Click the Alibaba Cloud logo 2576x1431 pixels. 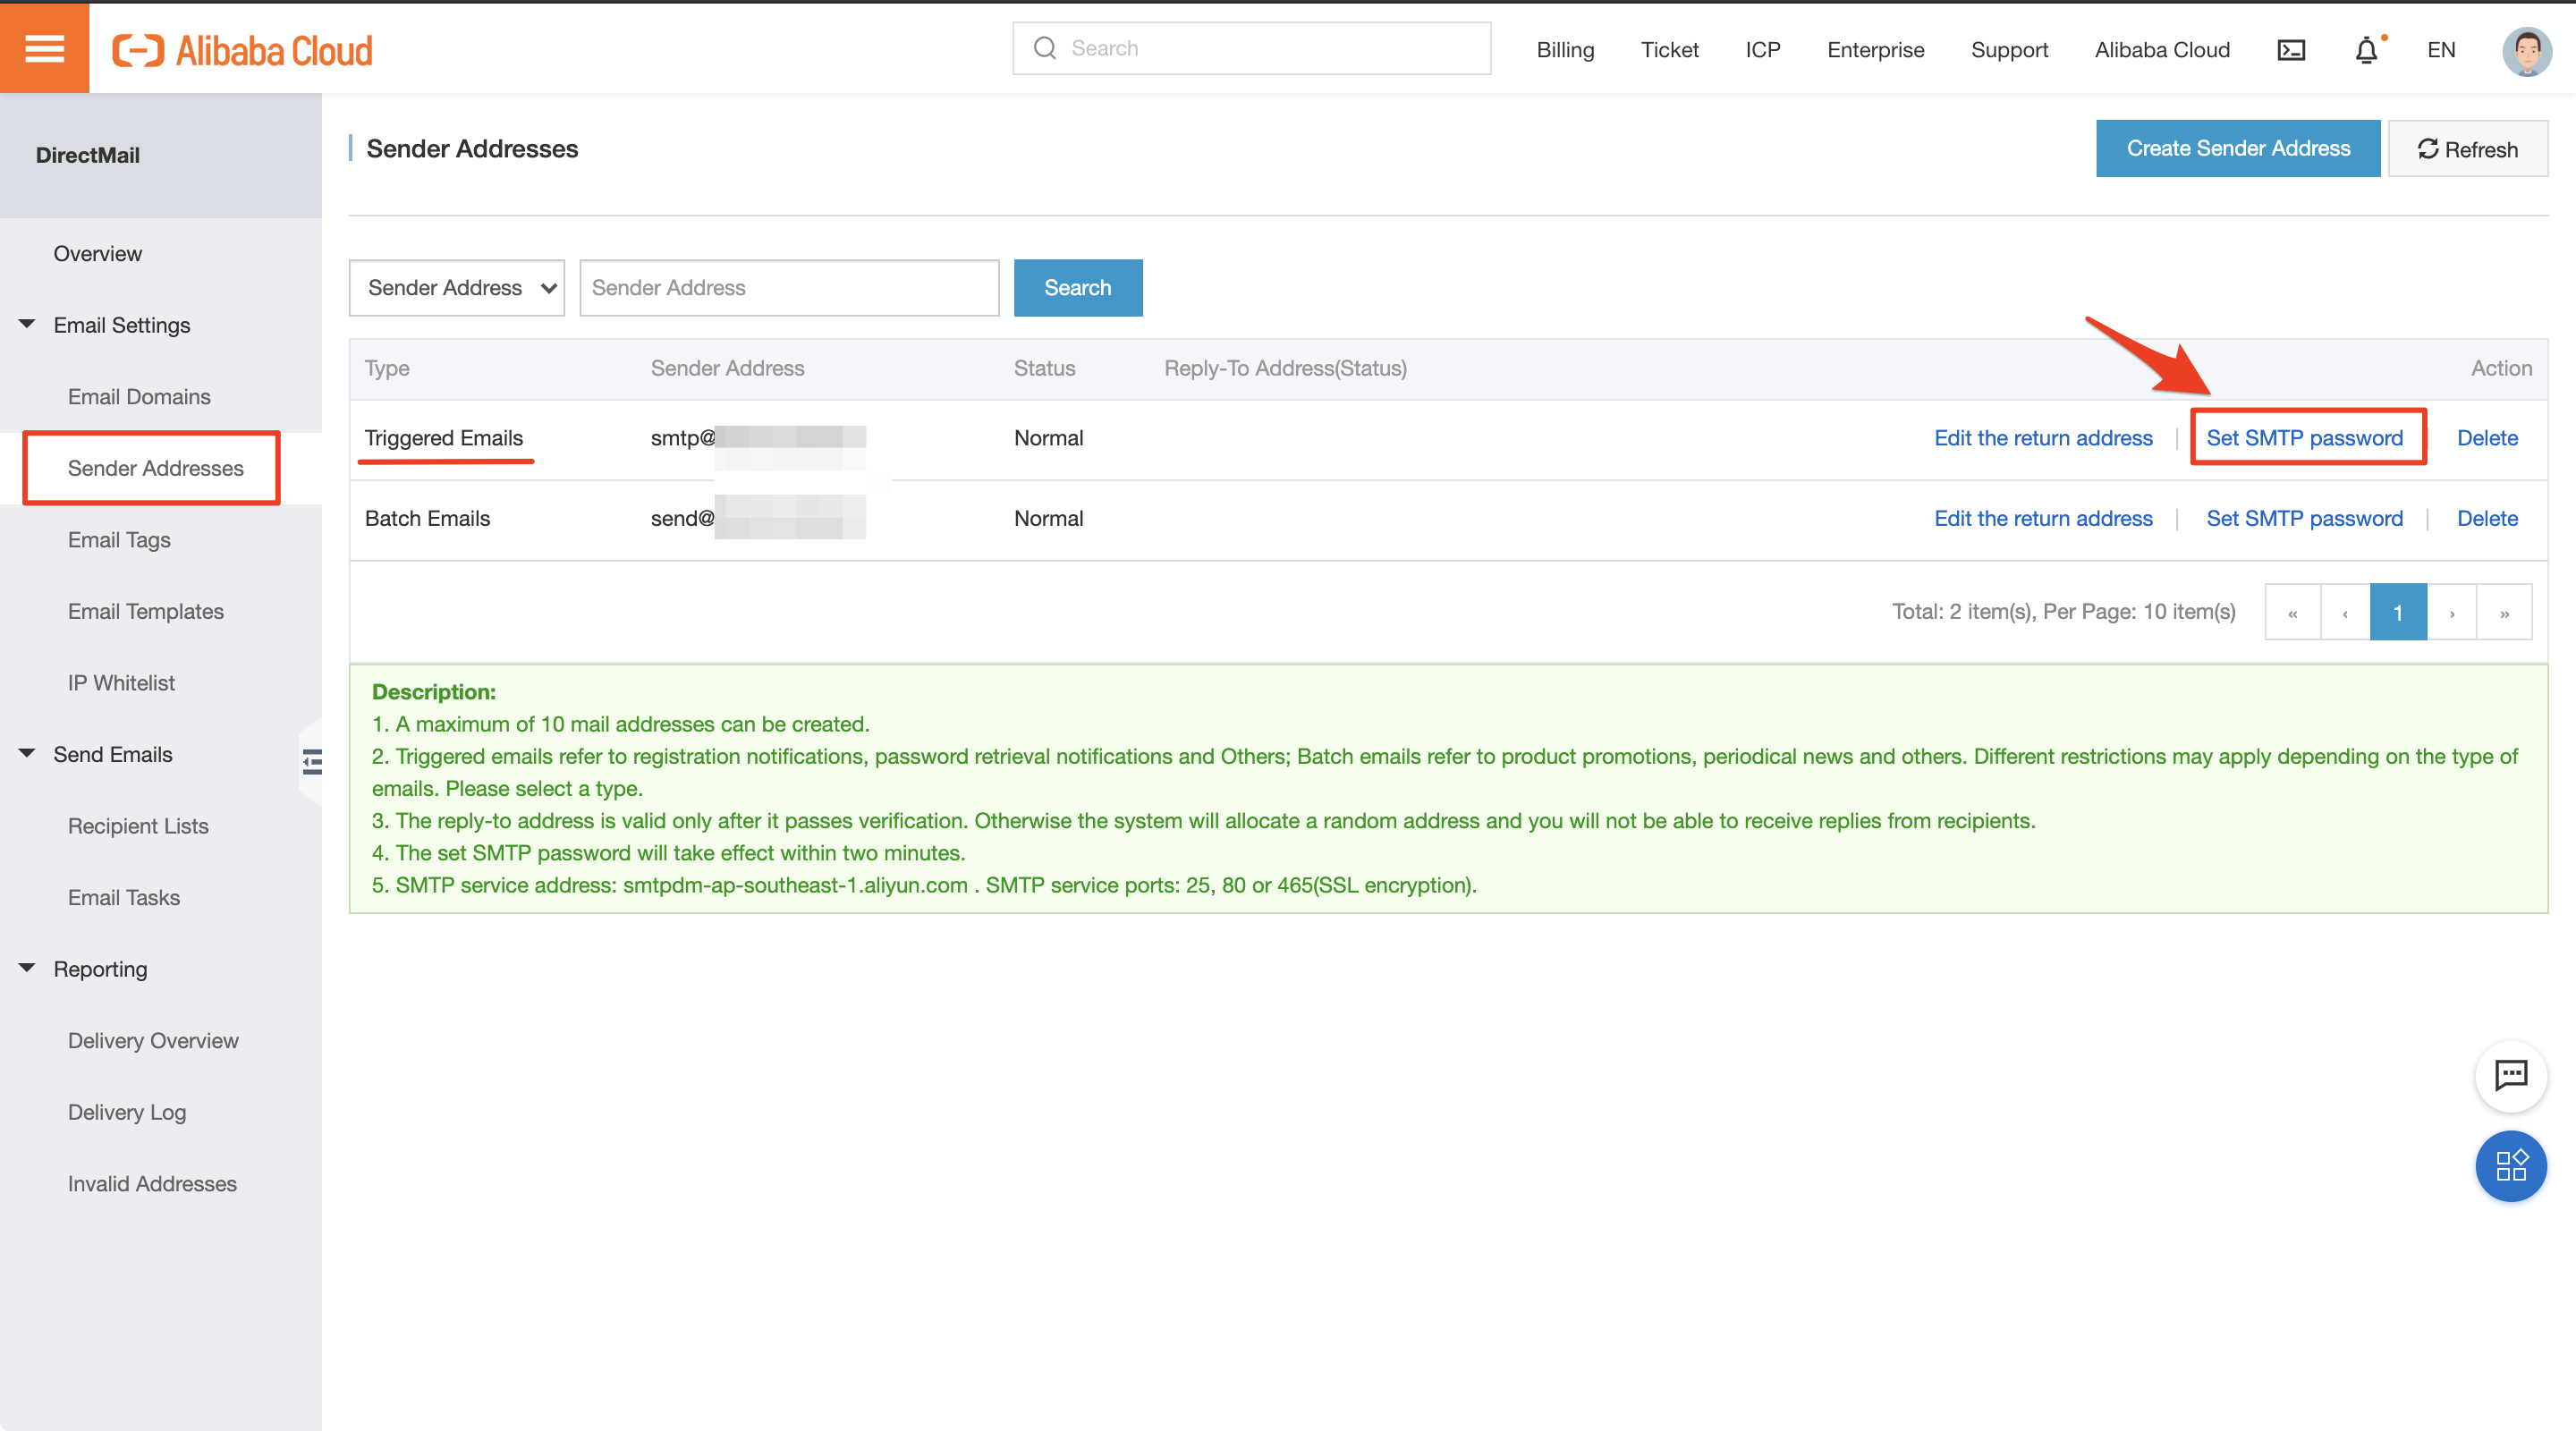[243, 50]
